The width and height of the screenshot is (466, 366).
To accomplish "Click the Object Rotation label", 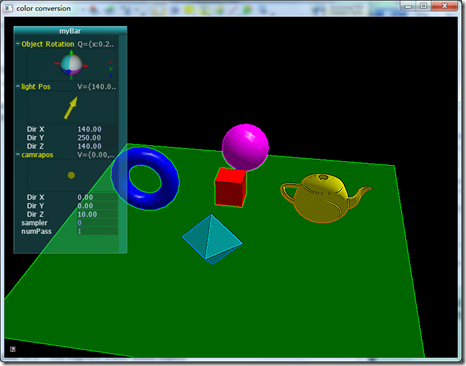I will [x=48, y=44].
